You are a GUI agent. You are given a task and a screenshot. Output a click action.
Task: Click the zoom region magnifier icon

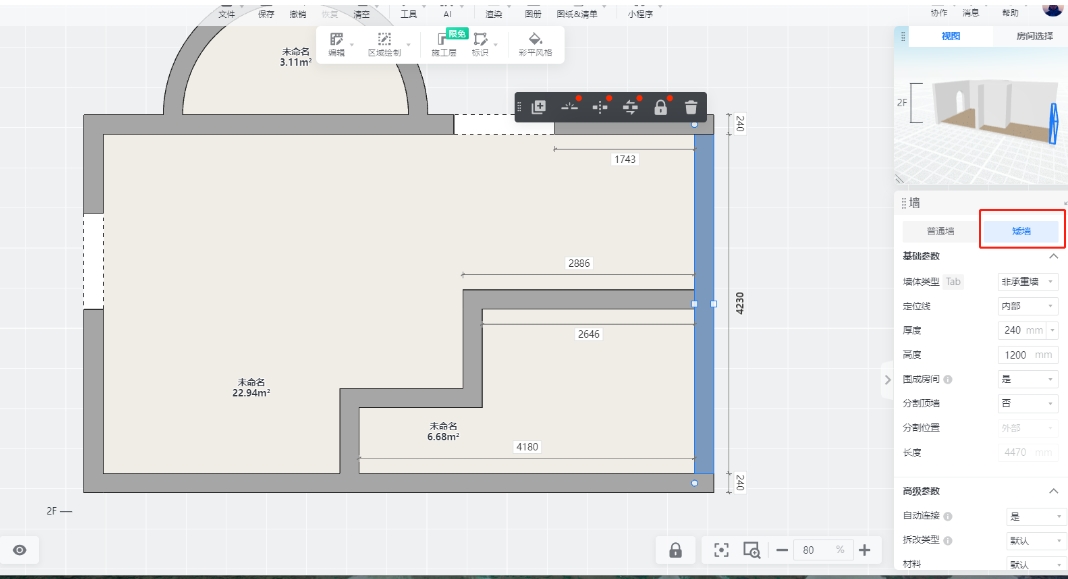752,550
